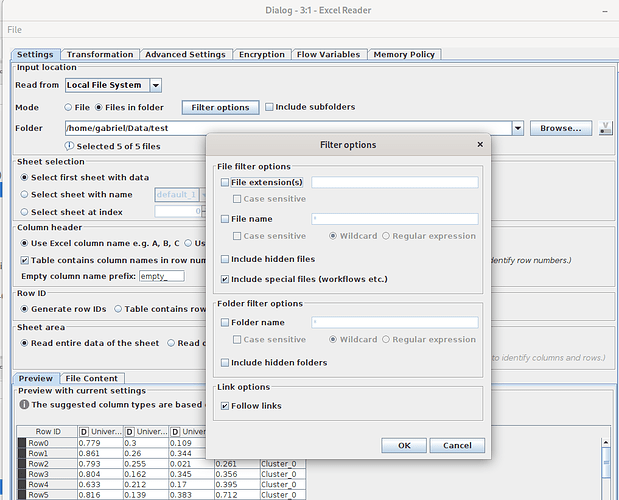The width and height of the screenshot is (619, 500).
Task: Open sheet name dropdown showing default_1
Action: [x=181, y=195]
